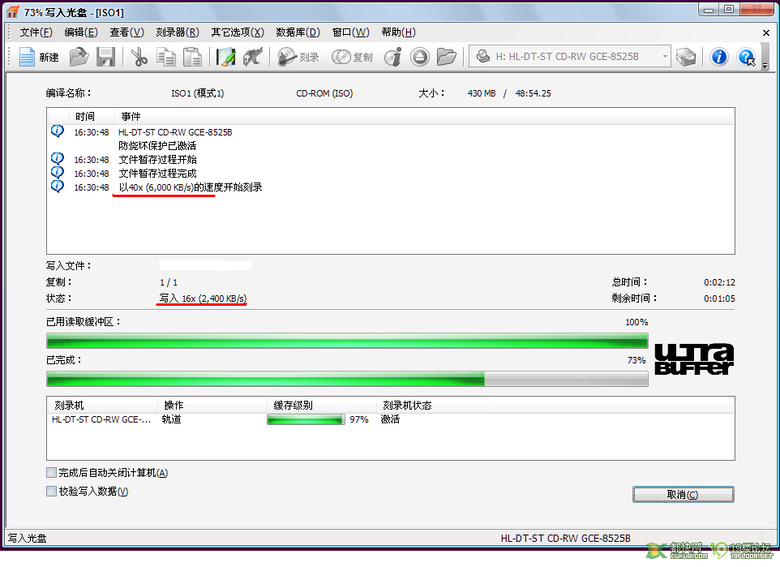Select the HL-DT-ST CD-RW recorder row in list

click(100, 420)
